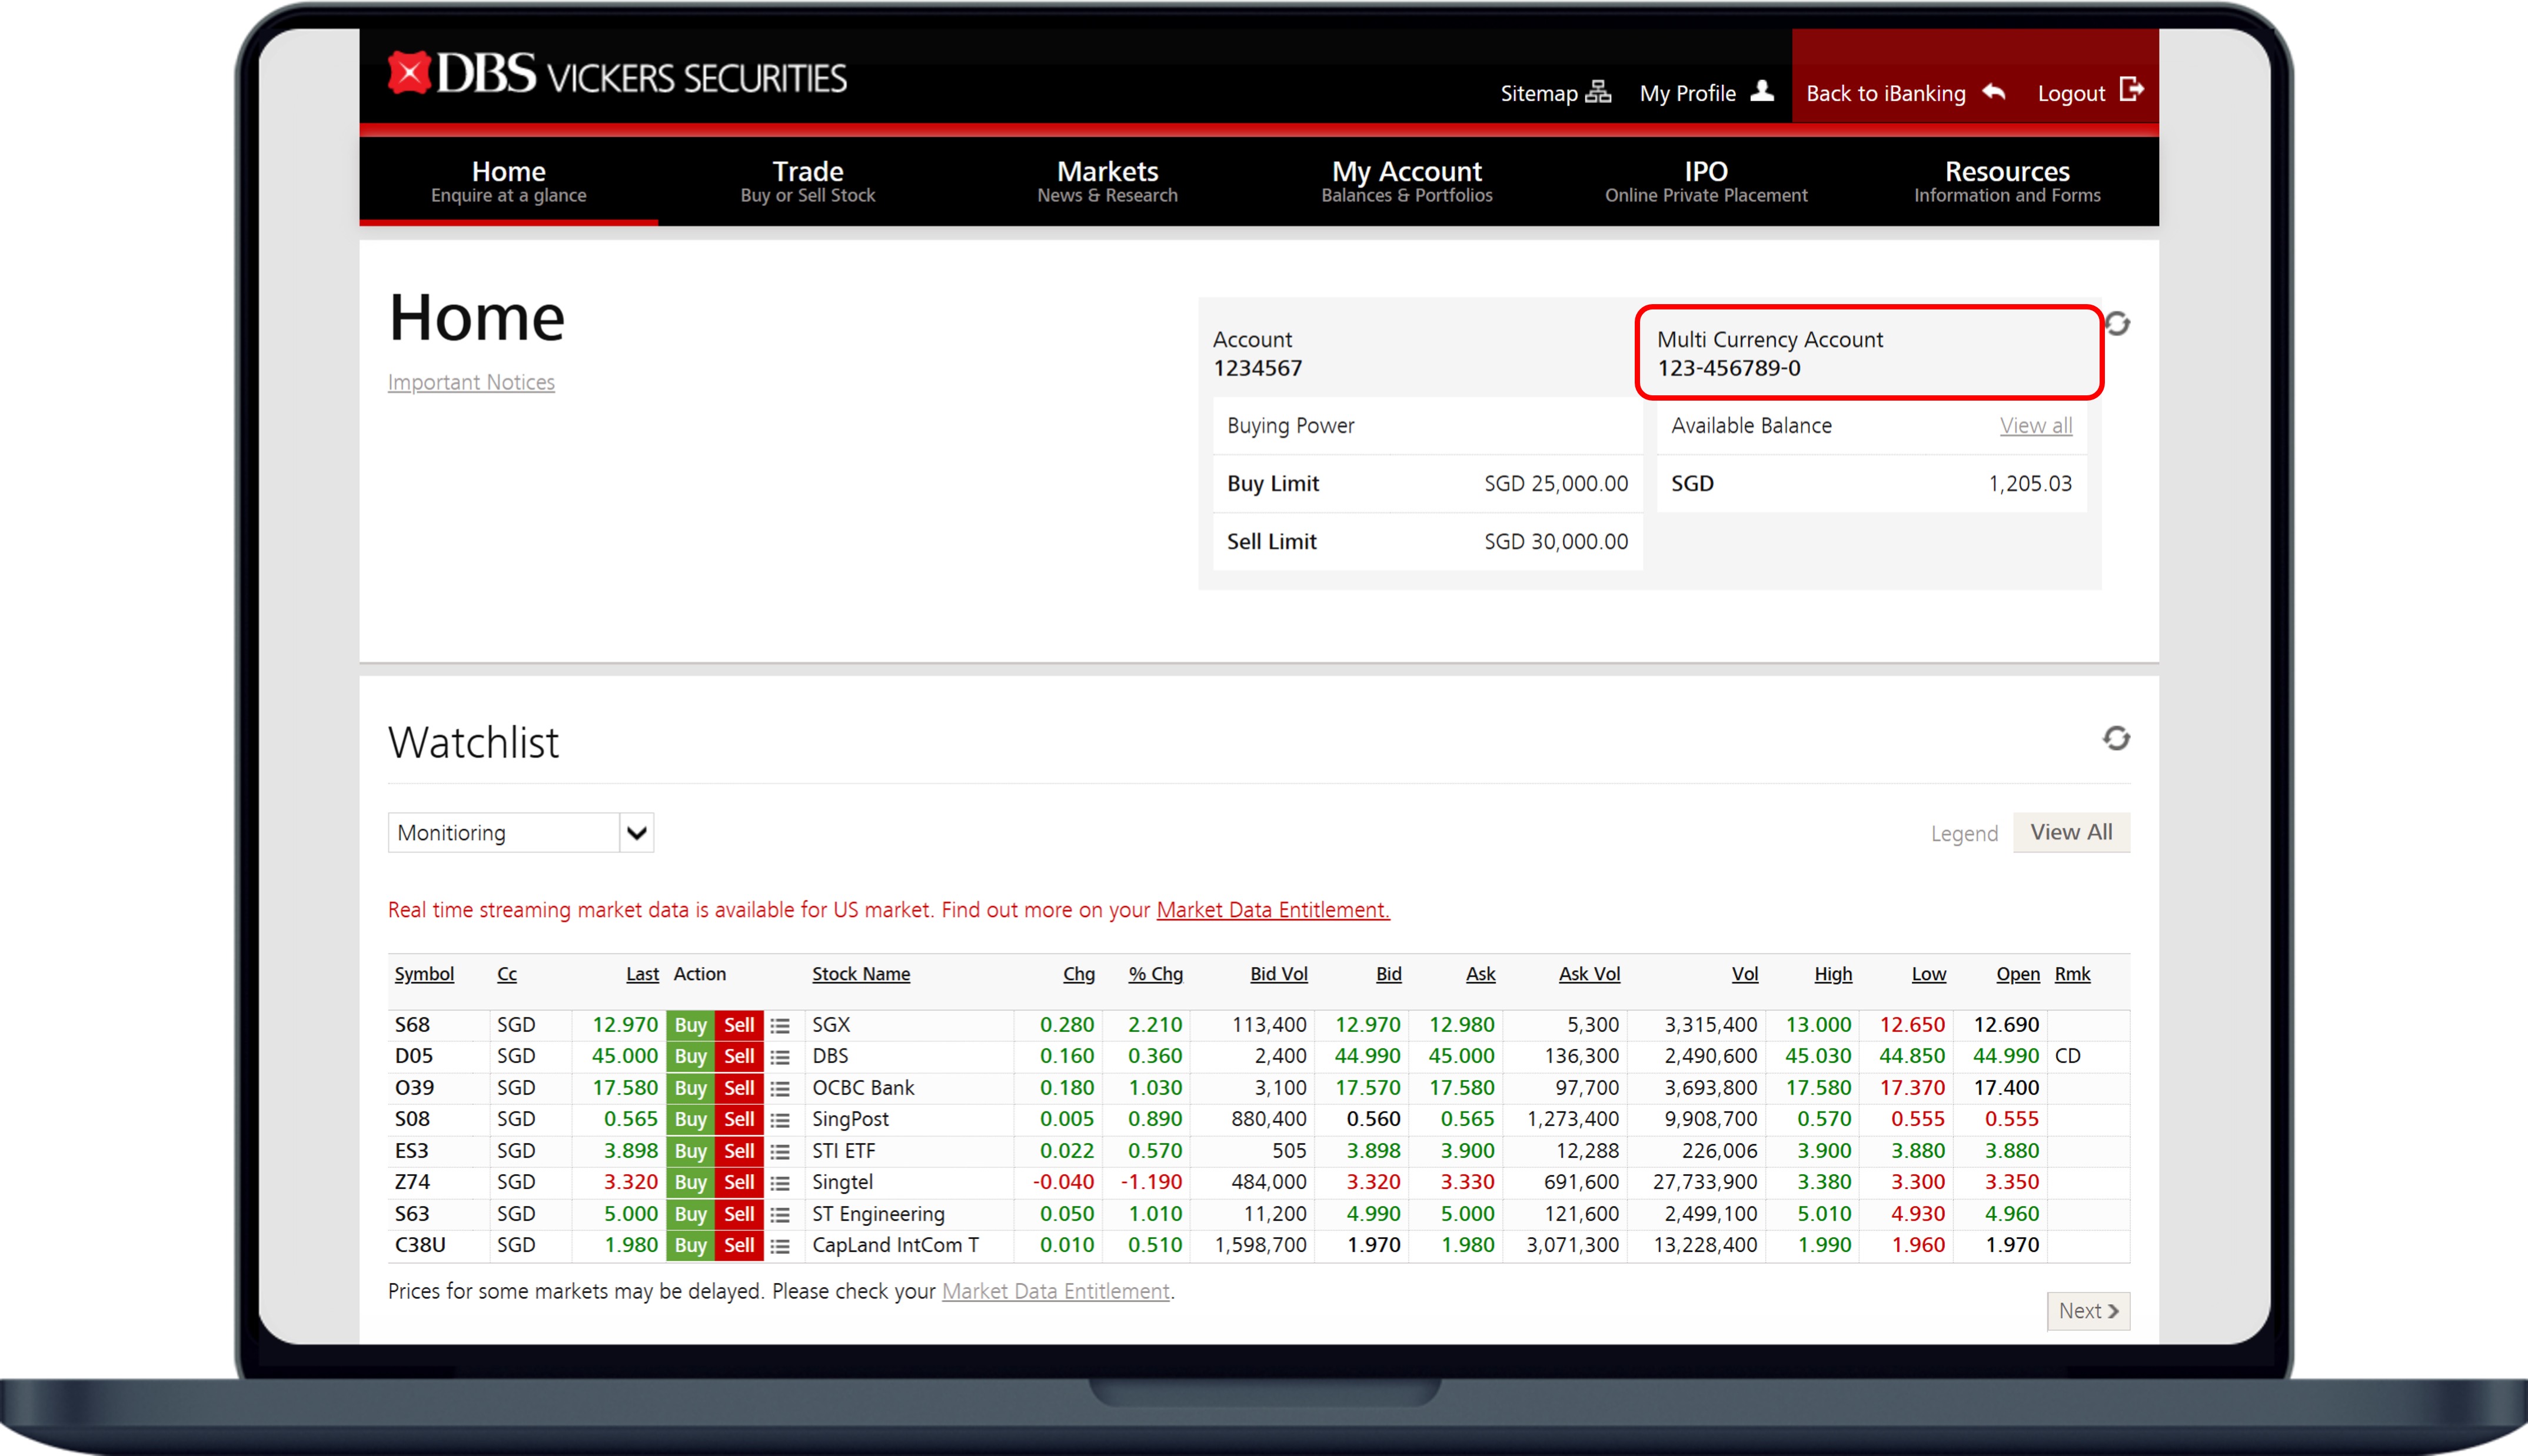Click View All watchlist button
The image size is (2528, 1456).
coord(2071,832)
